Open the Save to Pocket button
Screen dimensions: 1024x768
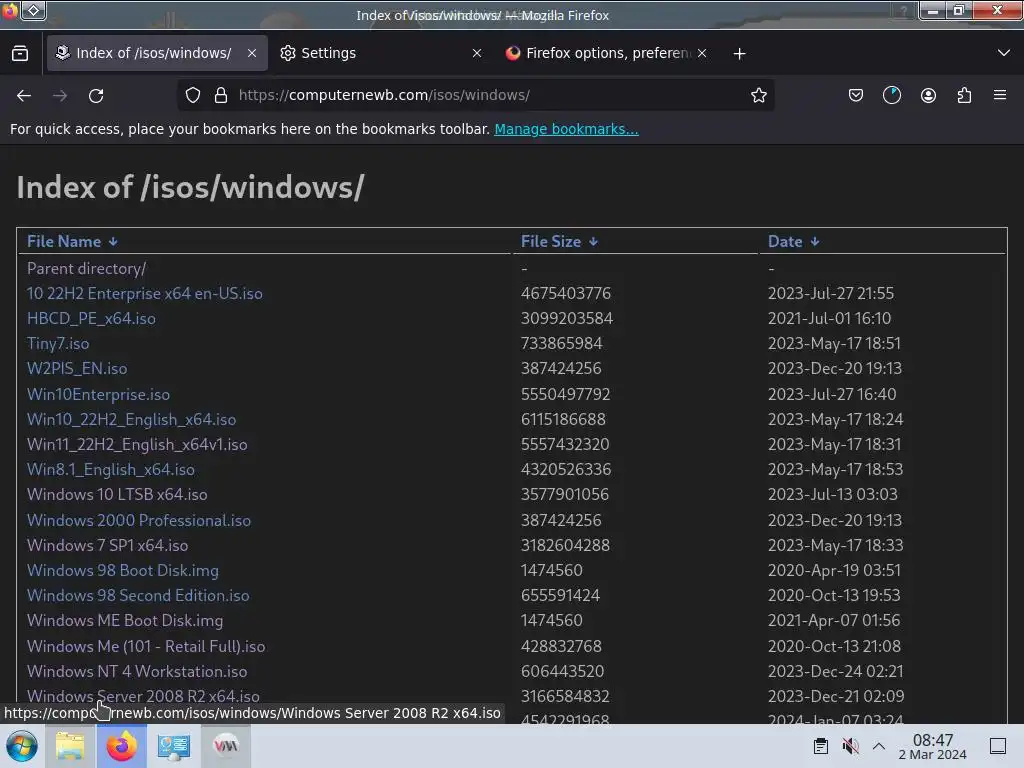click(x=856, y=95)
